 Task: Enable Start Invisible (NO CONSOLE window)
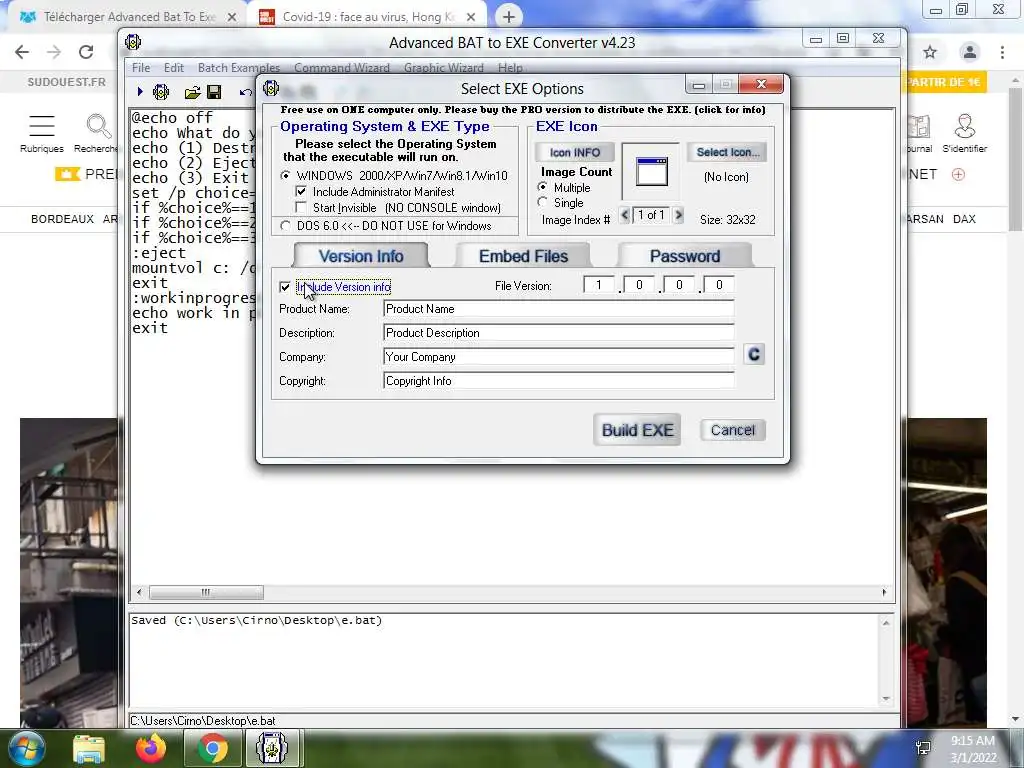301,207
